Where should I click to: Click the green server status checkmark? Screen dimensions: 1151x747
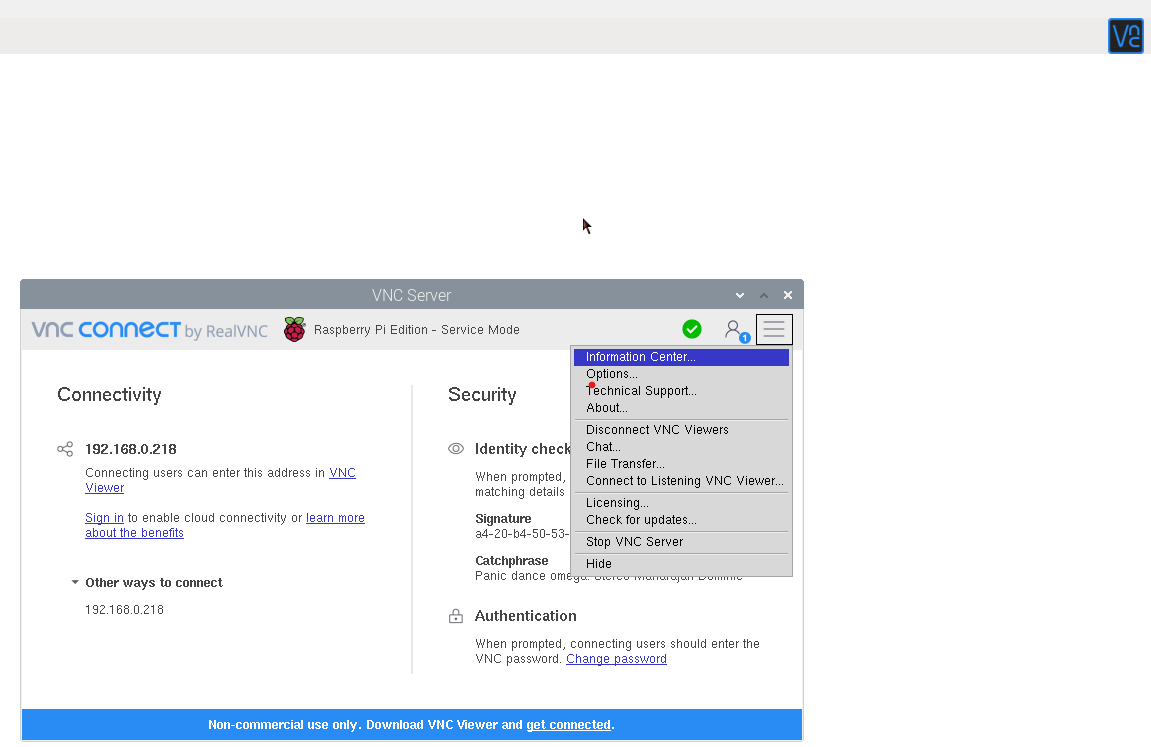coord(692,328)
